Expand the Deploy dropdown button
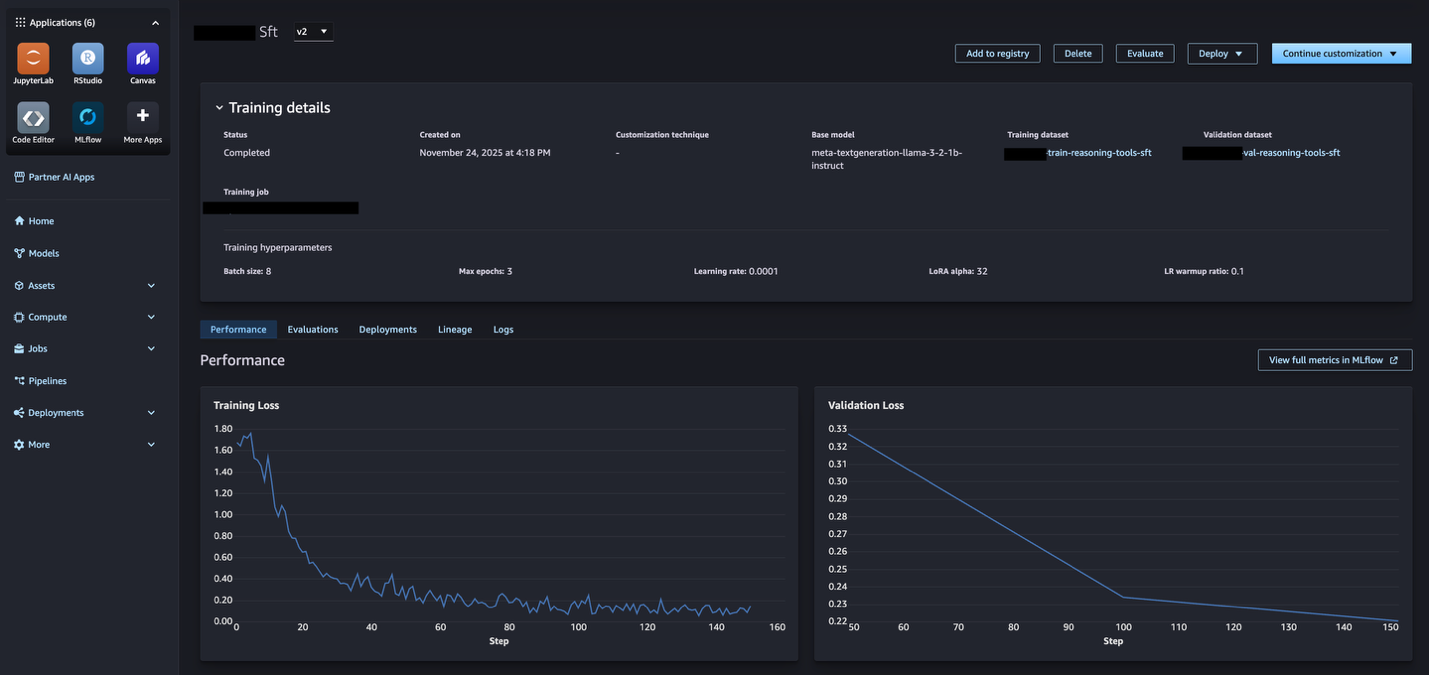1429x675 pixels. point(1221,54)
